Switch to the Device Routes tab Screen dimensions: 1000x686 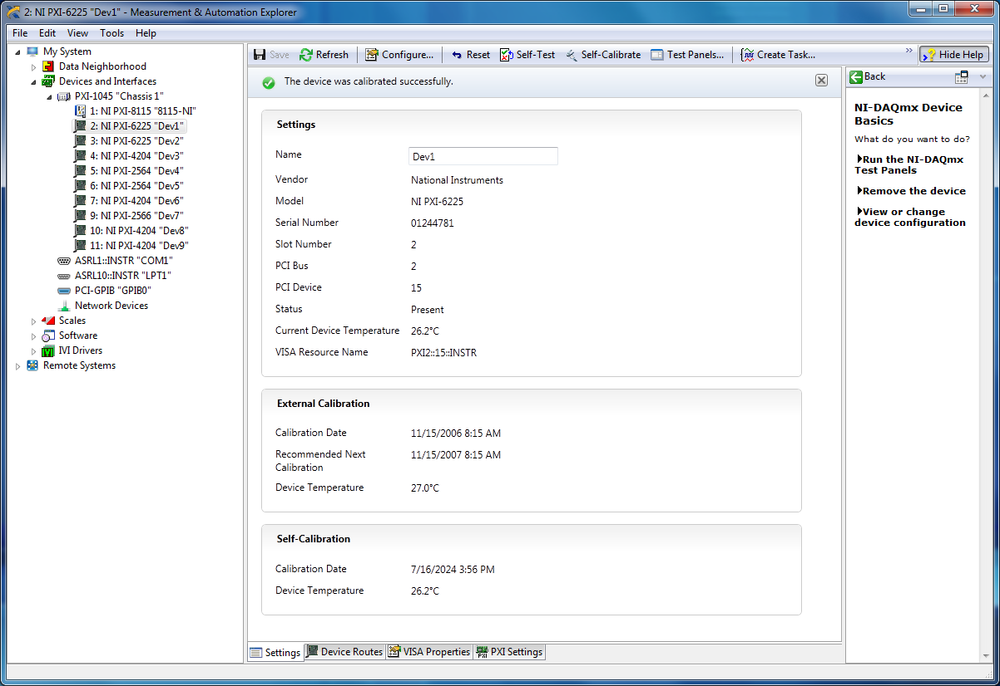coord(345,652)
